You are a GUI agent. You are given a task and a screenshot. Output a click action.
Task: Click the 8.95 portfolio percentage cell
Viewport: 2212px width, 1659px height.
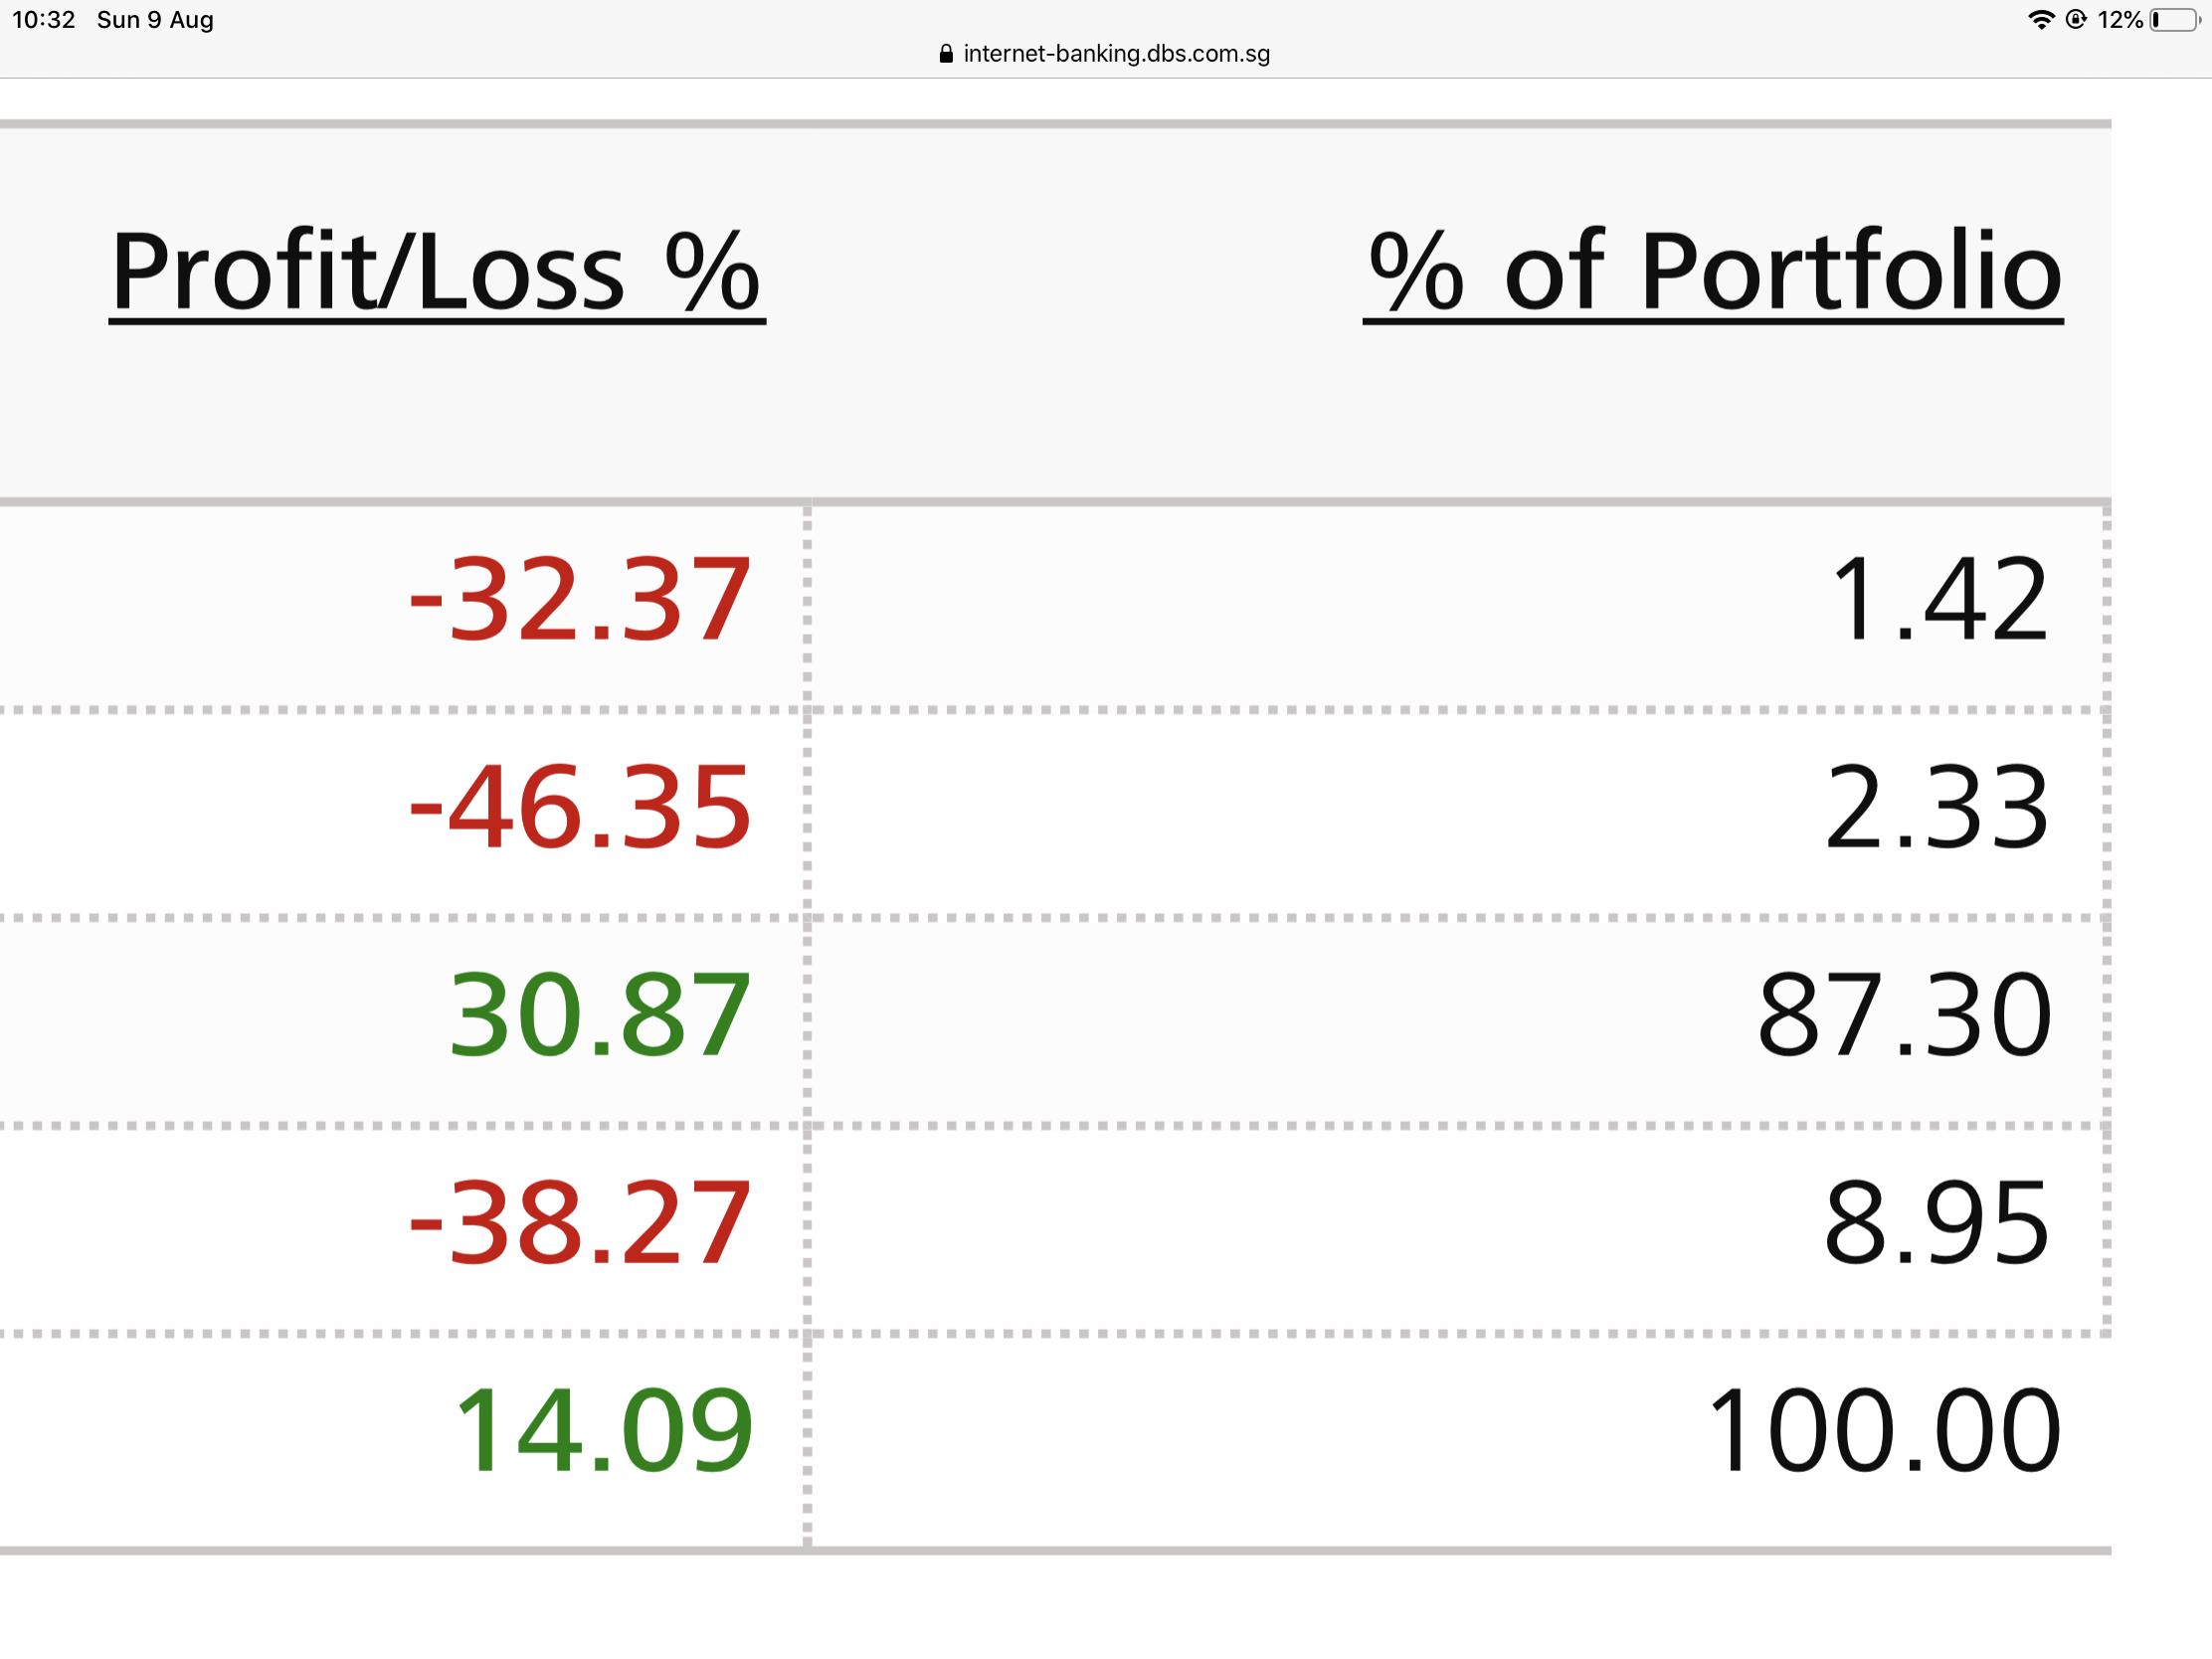coord(1936,1222)
